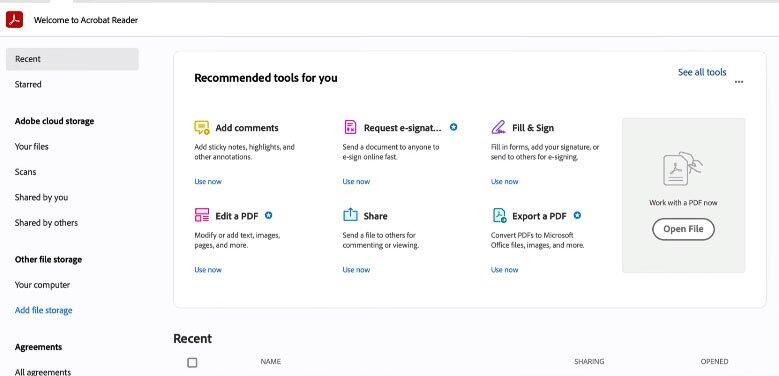Image resolution: width=779 pixels, height=376 pixels.
Task: Click the Fill & Sign tool title
Action: point(533,128)
